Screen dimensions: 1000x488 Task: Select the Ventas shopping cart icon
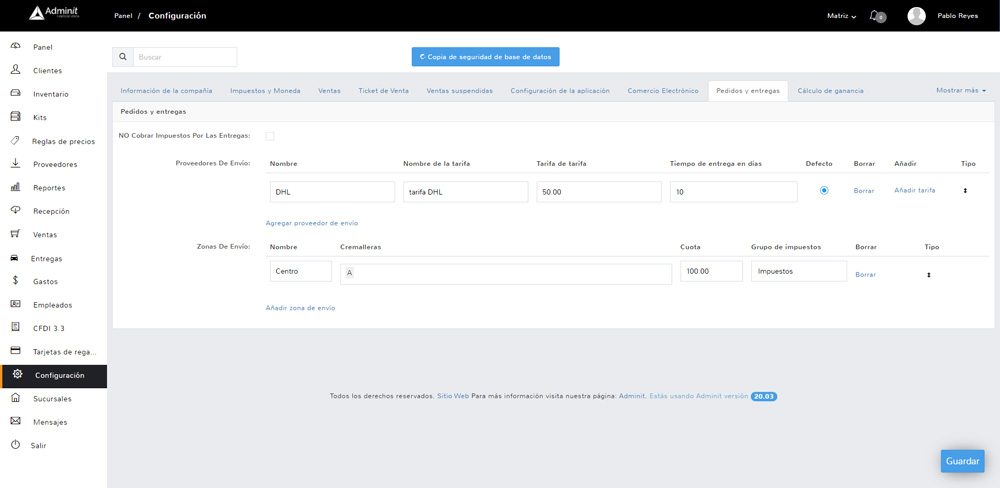[x=15, y=234]
